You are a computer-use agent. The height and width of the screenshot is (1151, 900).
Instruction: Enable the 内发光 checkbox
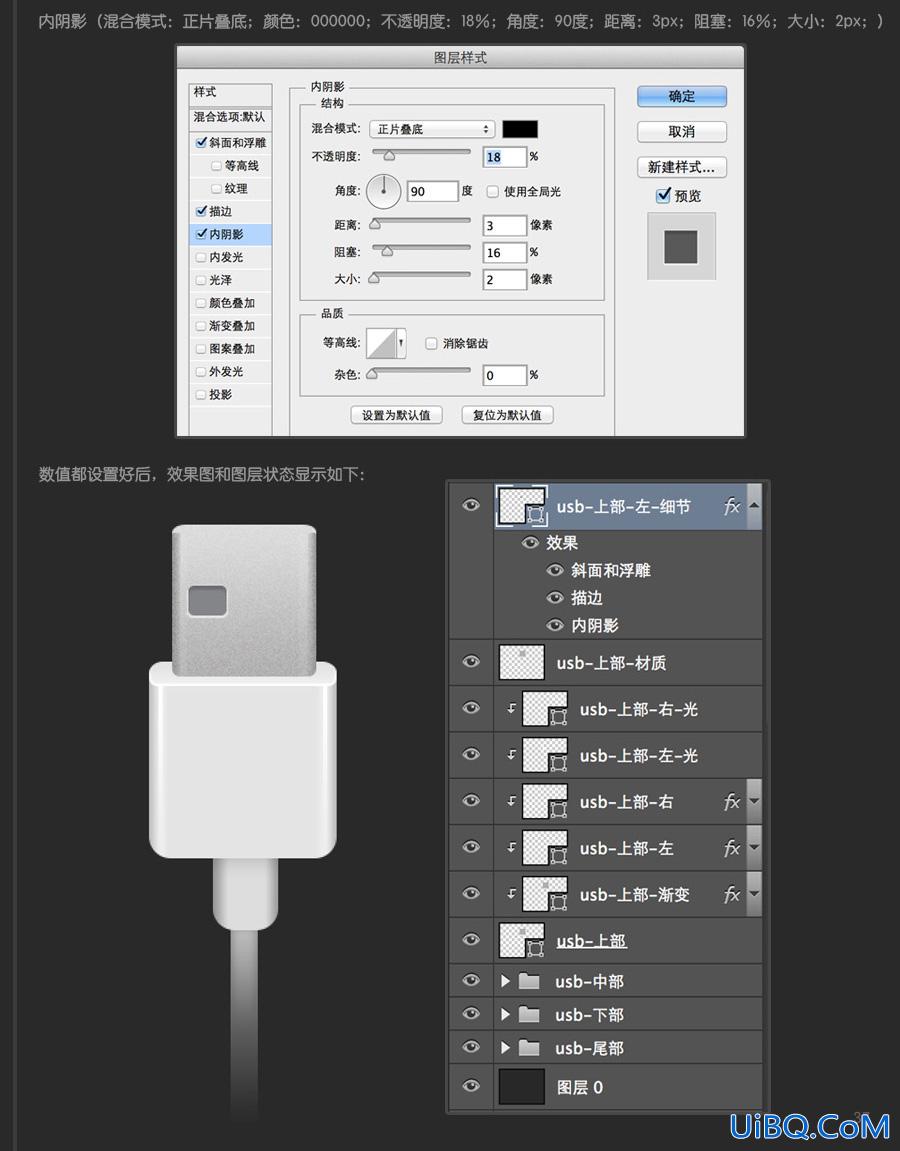tap(201, 257)
